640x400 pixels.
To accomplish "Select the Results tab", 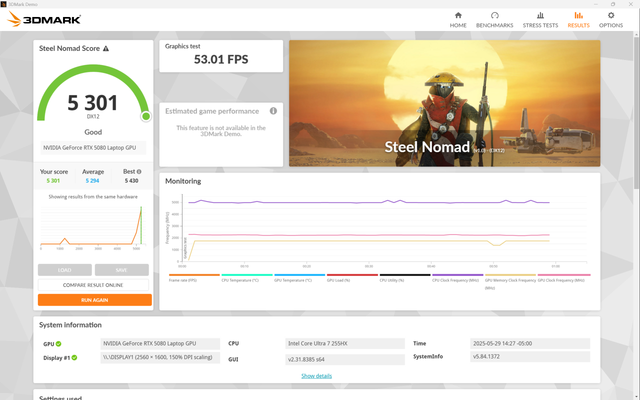I will click(578, 20).
